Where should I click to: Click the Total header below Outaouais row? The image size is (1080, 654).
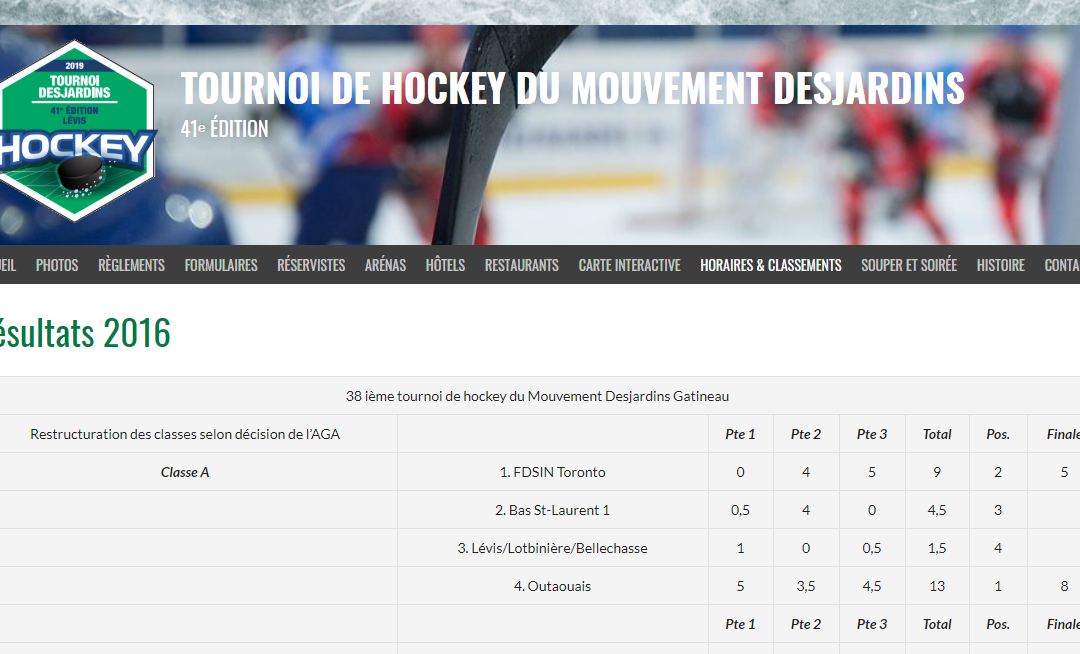(937, 624)
